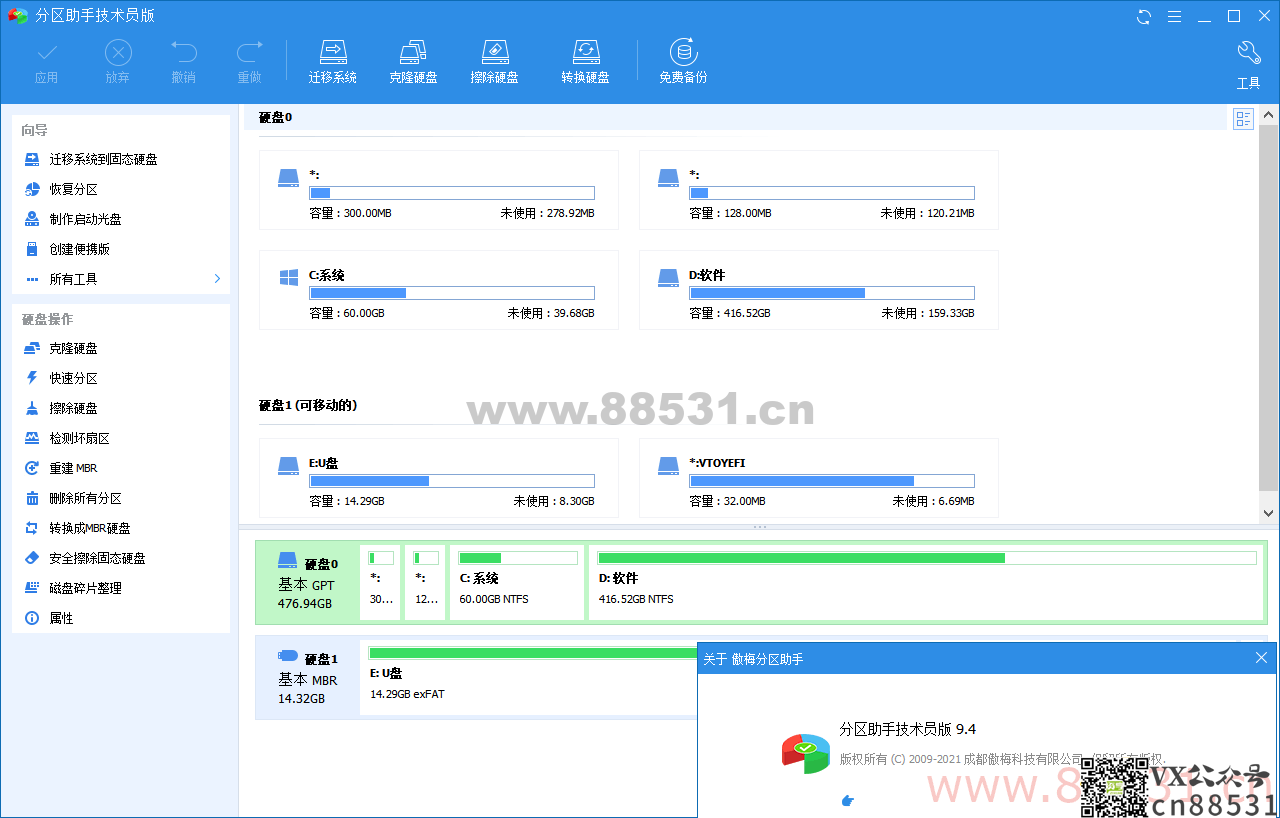Select the E:U盘 partition card
The width and height of the screenshot is (1280, 818).
[x=438, y=478]
